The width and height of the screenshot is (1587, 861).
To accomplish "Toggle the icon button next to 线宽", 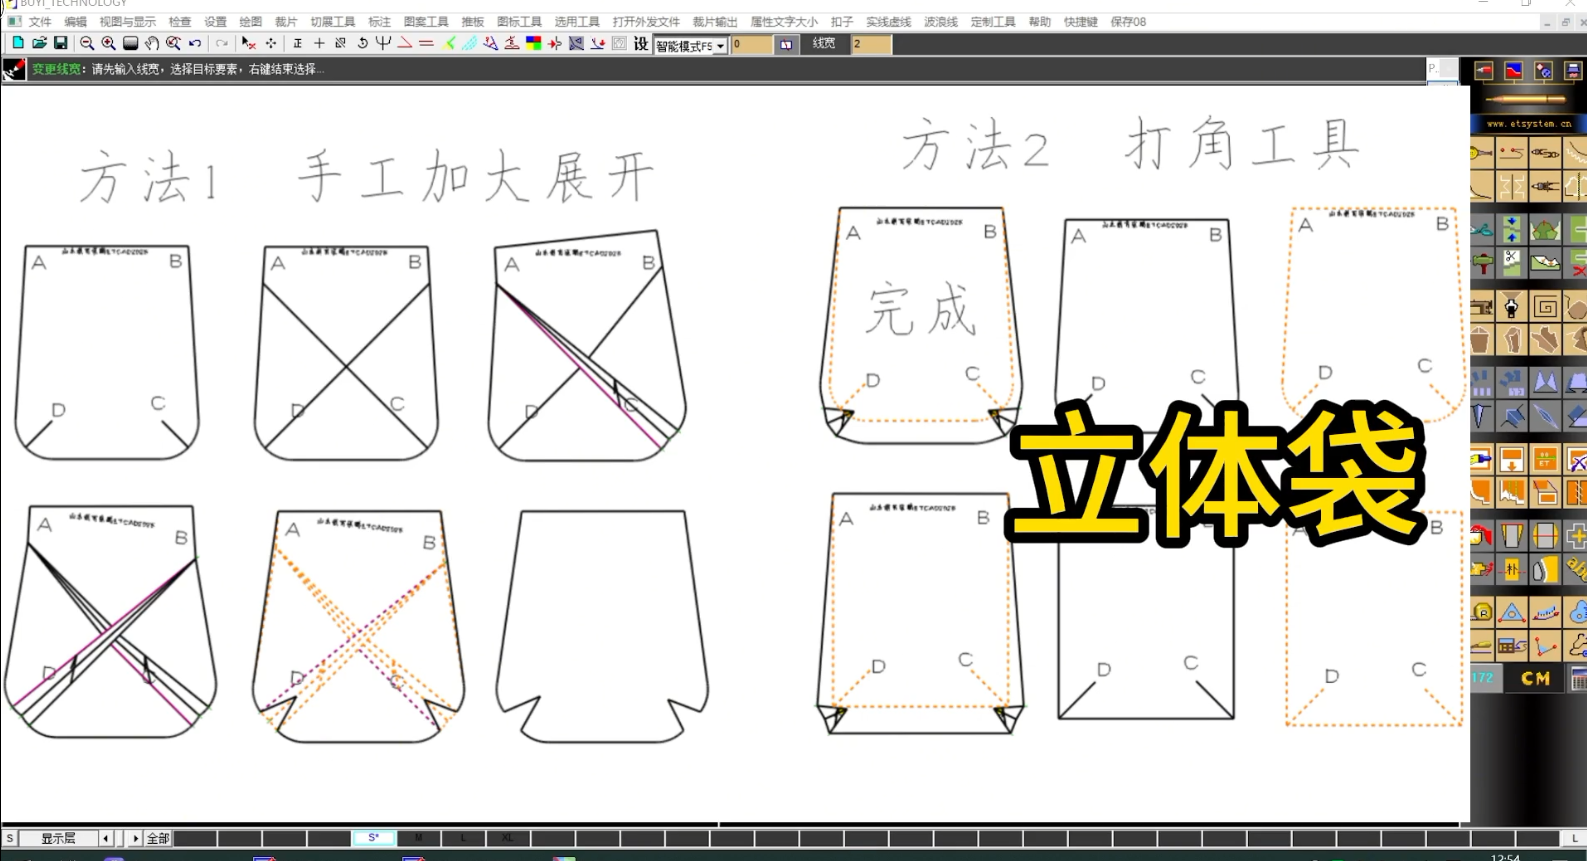I will pyautogui.click(x=786, y=44).
